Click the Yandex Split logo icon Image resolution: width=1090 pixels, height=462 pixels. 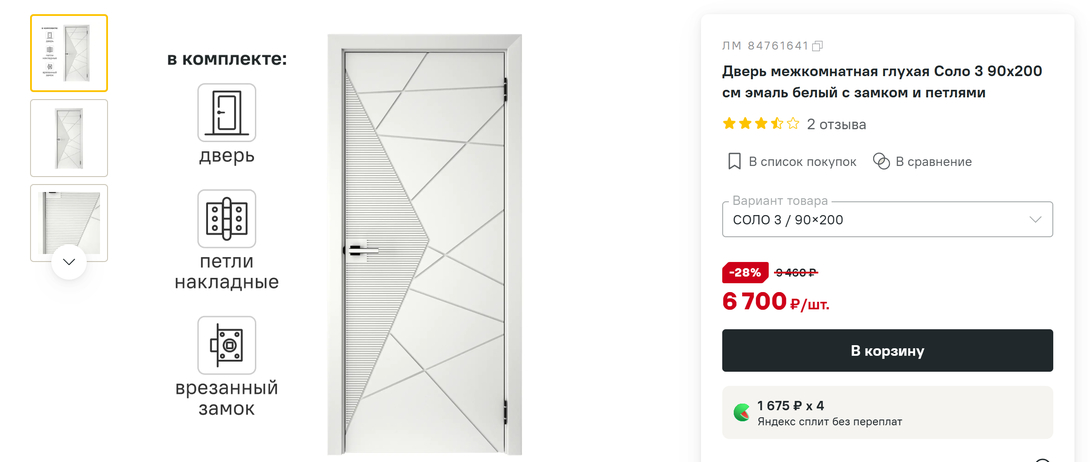(742, 412)
